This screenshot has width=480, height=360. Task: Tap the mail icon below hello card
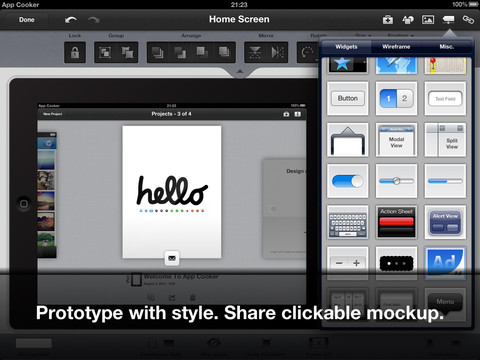click(172, 258)
